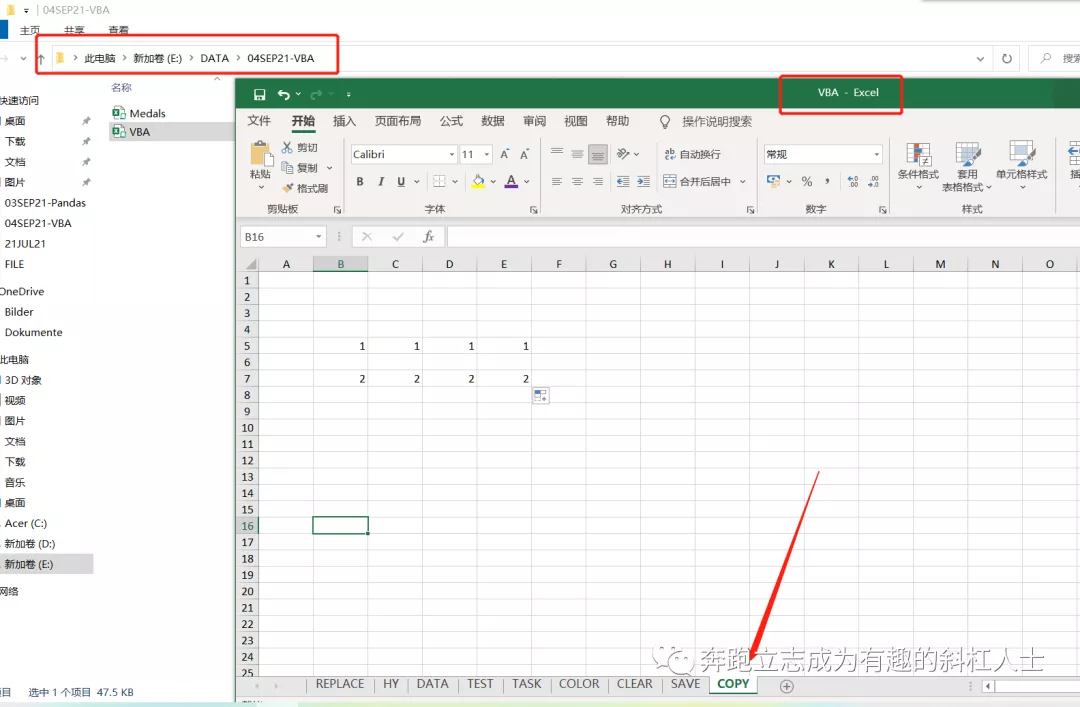
Task: Click the Cut (剪切) scissors icon
Action: 287,147
